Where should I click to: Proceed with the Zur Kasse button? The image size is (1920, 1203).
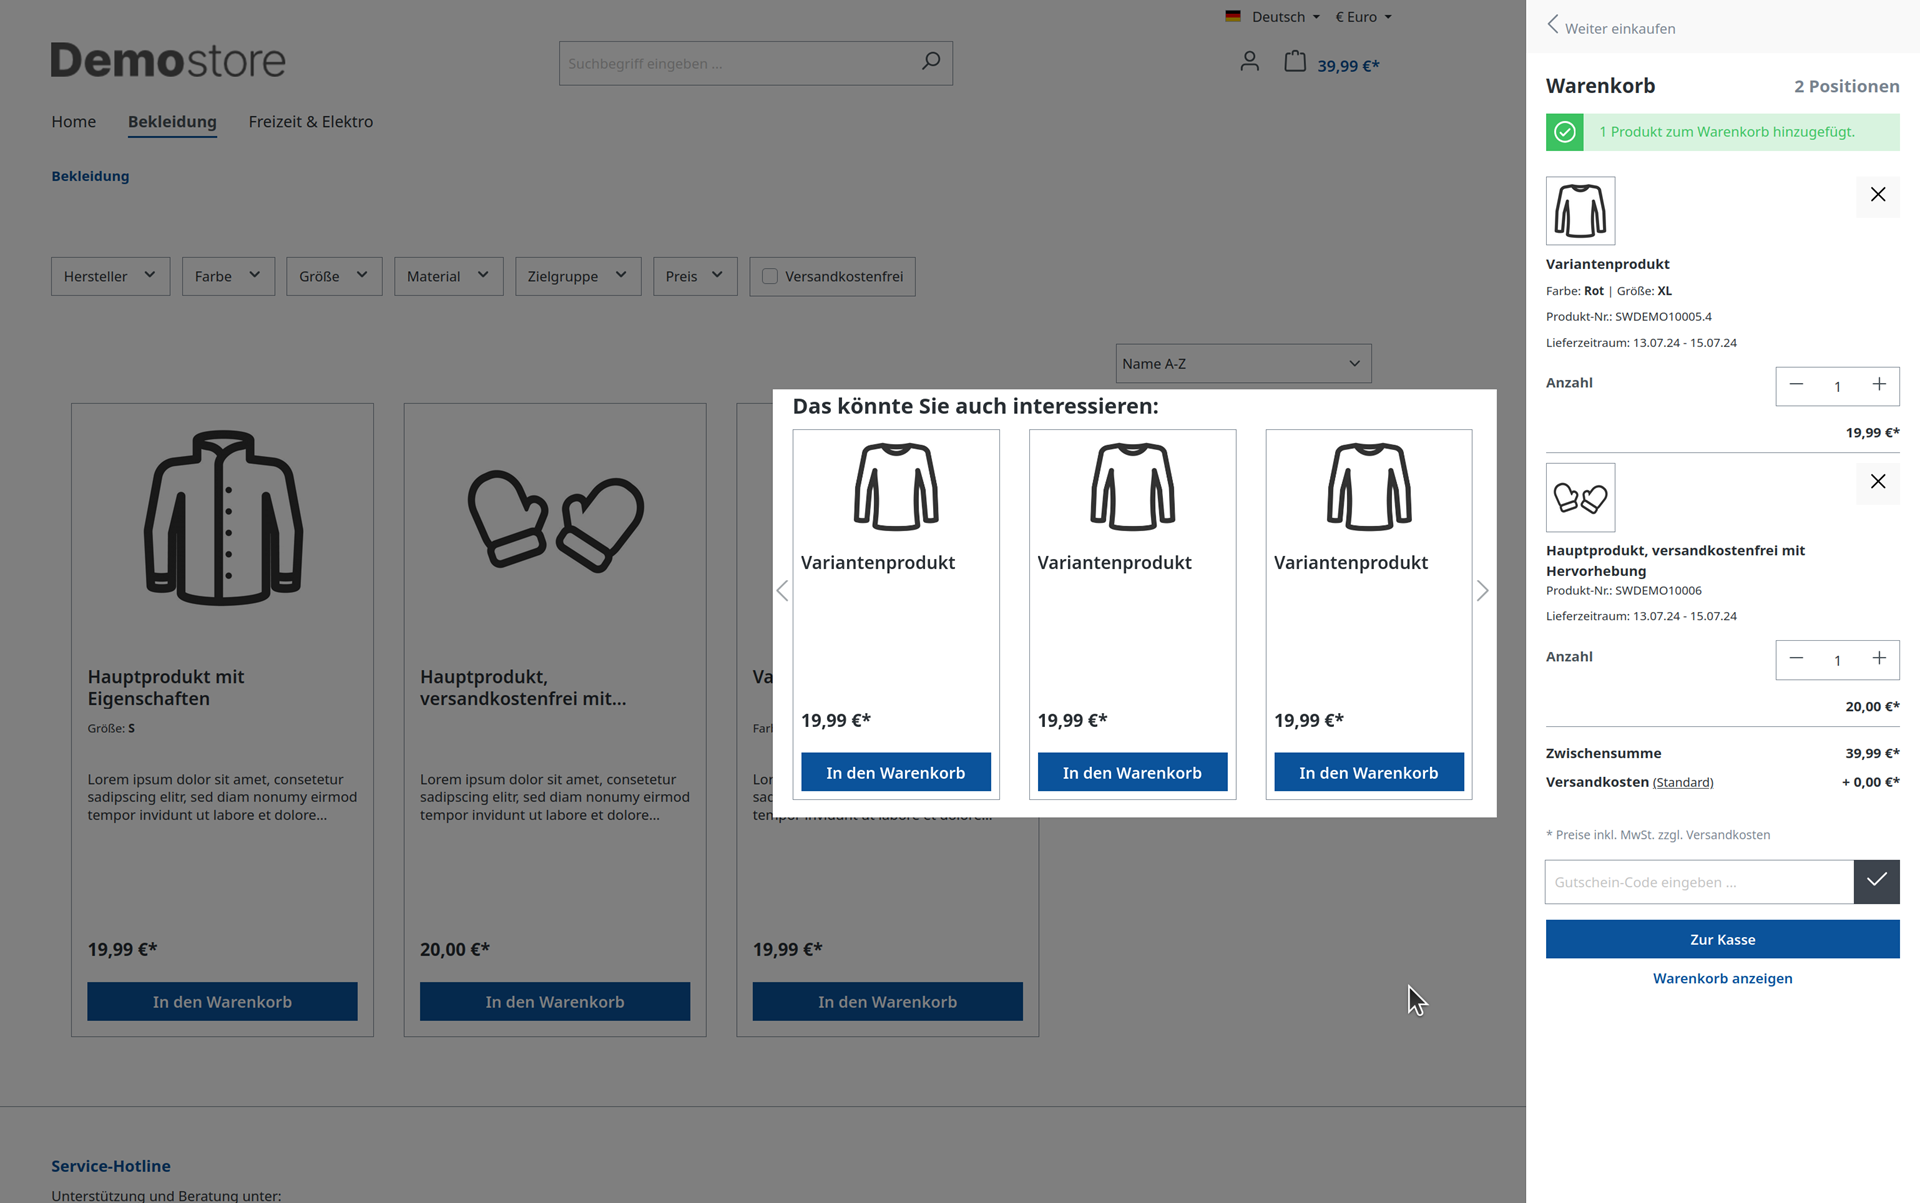(x=1722, y=939)
